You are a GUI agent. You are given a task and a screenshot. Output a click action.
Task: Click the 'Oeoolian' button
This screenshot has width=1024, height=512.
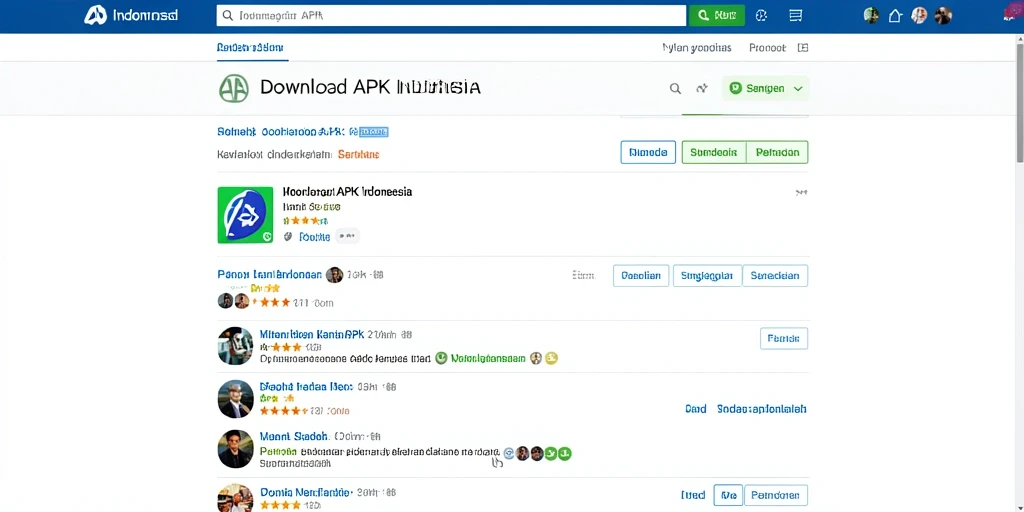coord(641,276)
